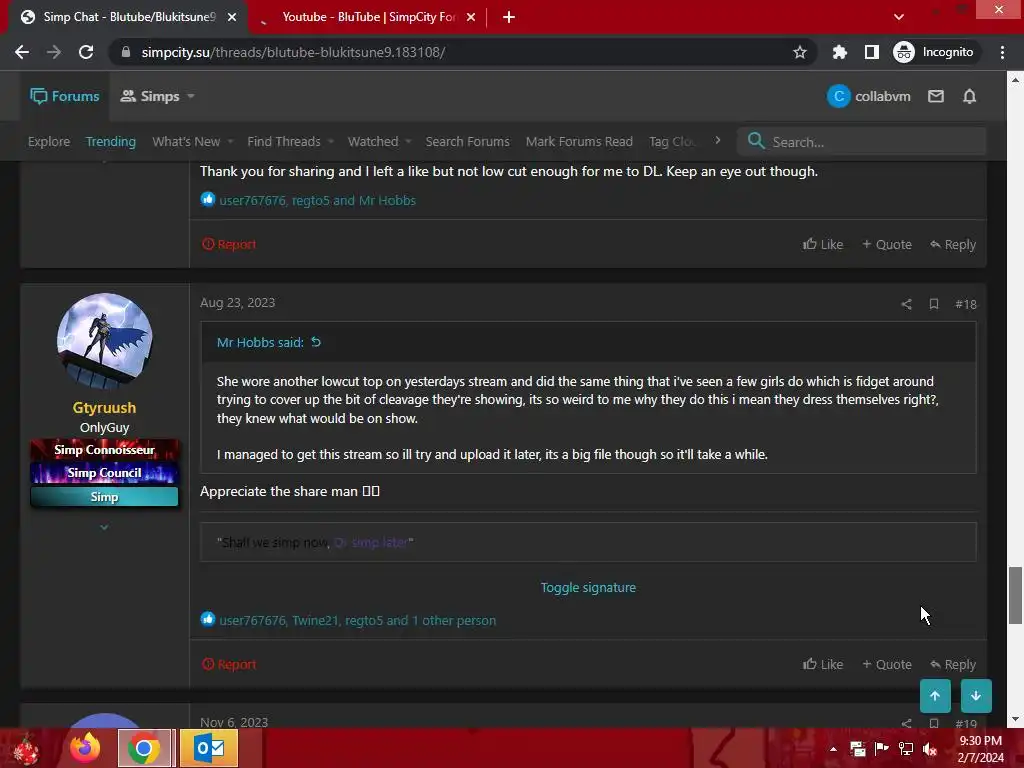Image resolution: width=1024 pixels, height=768 pixels.
Task: Open What's New
Action: pos(186,141)
